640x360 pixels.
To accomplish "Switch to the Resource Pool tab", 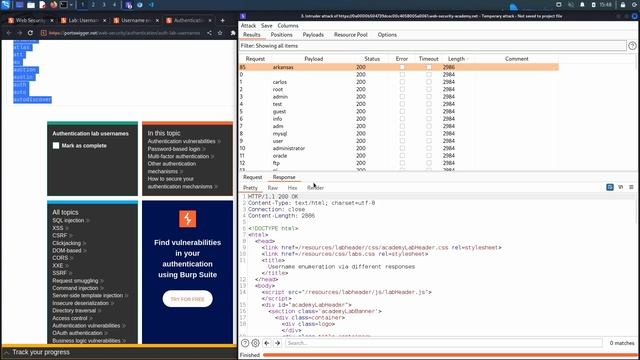I will click(x=351, y=35).
